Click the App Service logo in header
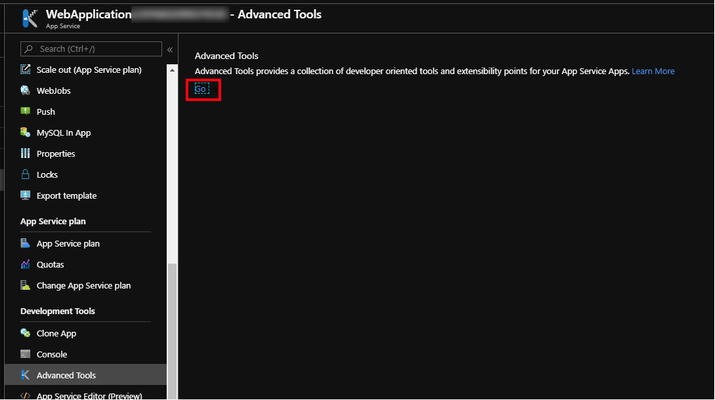The height and width of the screenshot is (400, 715). point(30,18)
